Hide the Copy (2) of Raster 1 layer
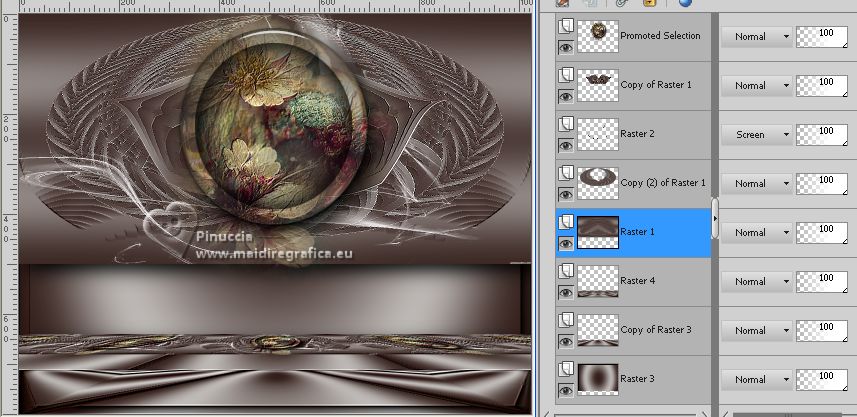Image resolution: width=857 pixels, height=417 pixels. (566, 194)
